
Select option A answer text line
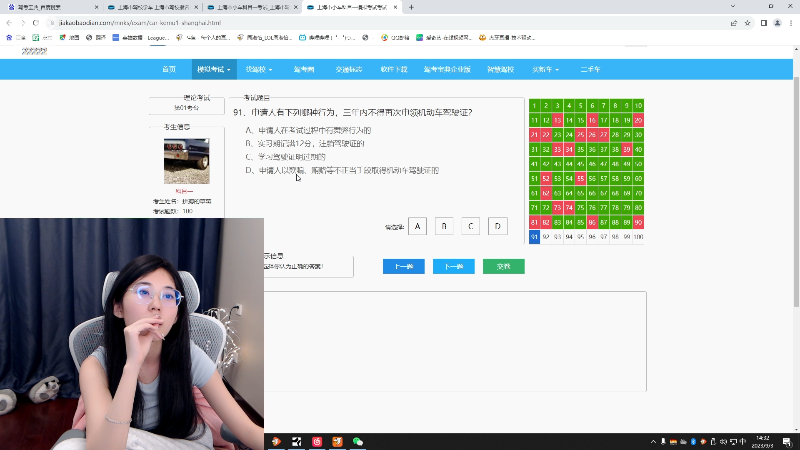click(x=308, y=131)
